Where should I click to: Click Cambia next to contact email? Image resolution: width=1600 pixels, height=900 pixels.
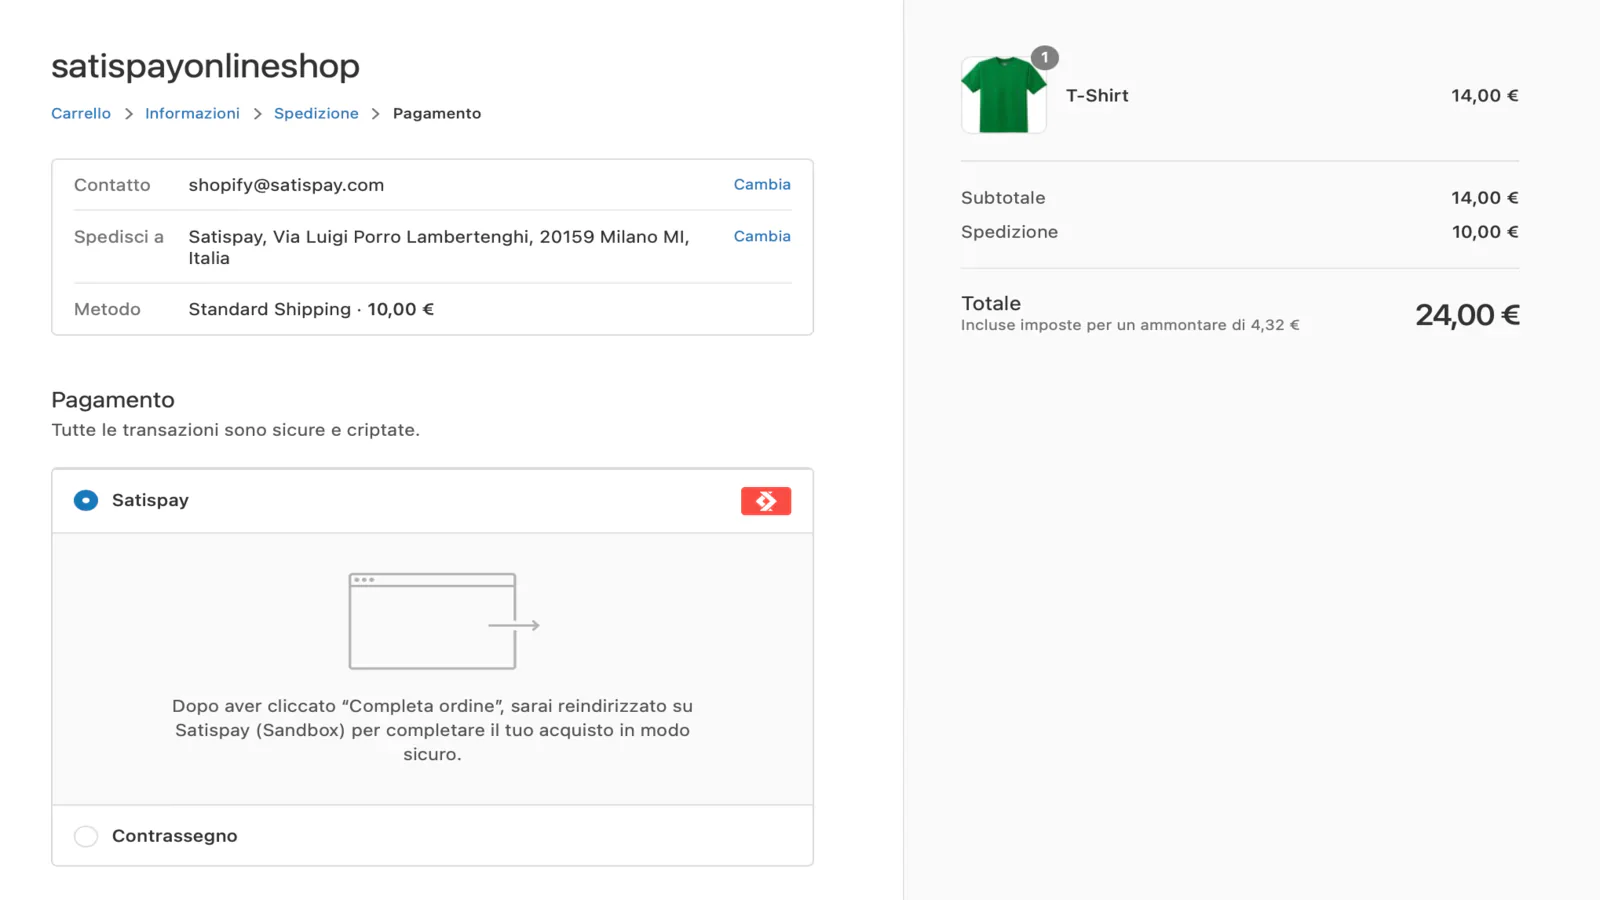[x=762, y=184]
